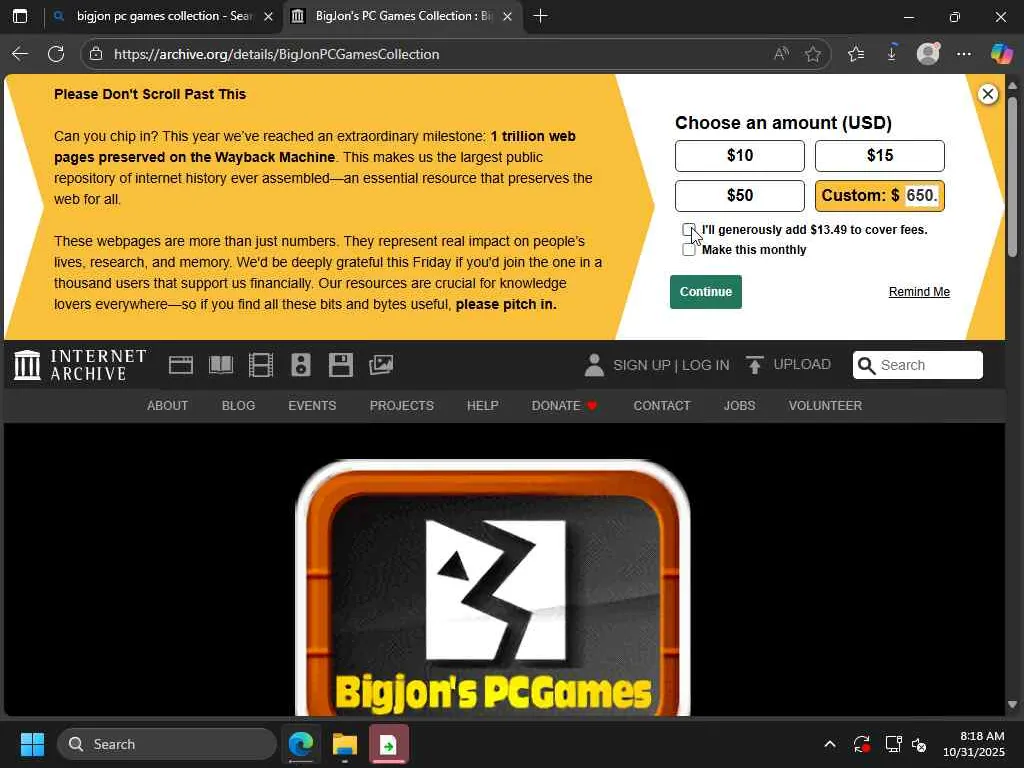The width and height of the screenshot is (1024, 768).
Task: Close the bigjon search tab
Action: point(268,16)
